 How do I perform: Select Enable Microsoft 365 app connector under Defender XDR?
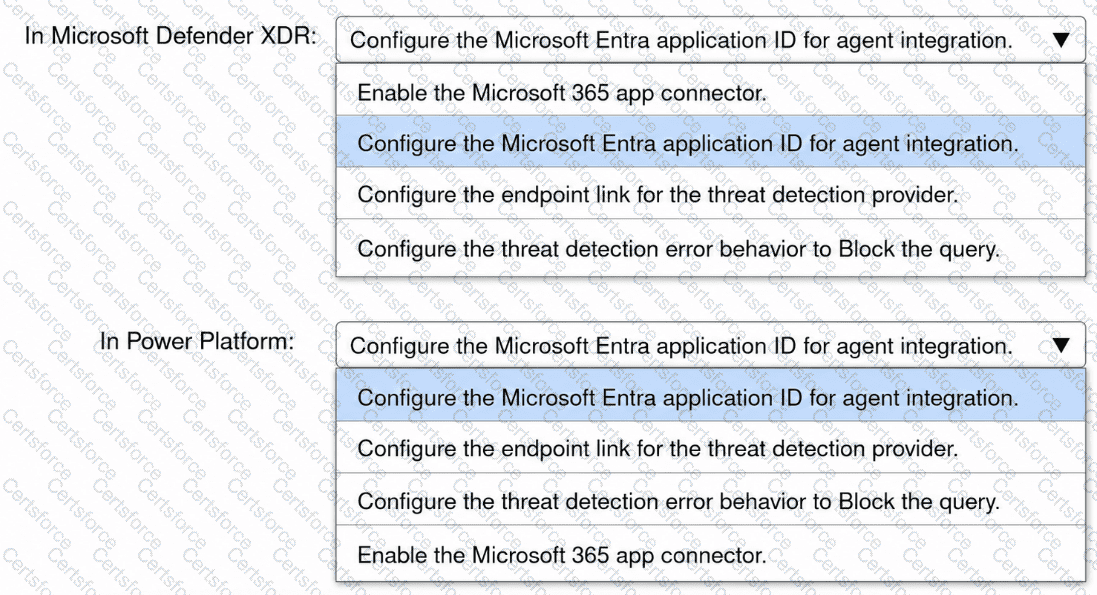click(x=710, y=91)
